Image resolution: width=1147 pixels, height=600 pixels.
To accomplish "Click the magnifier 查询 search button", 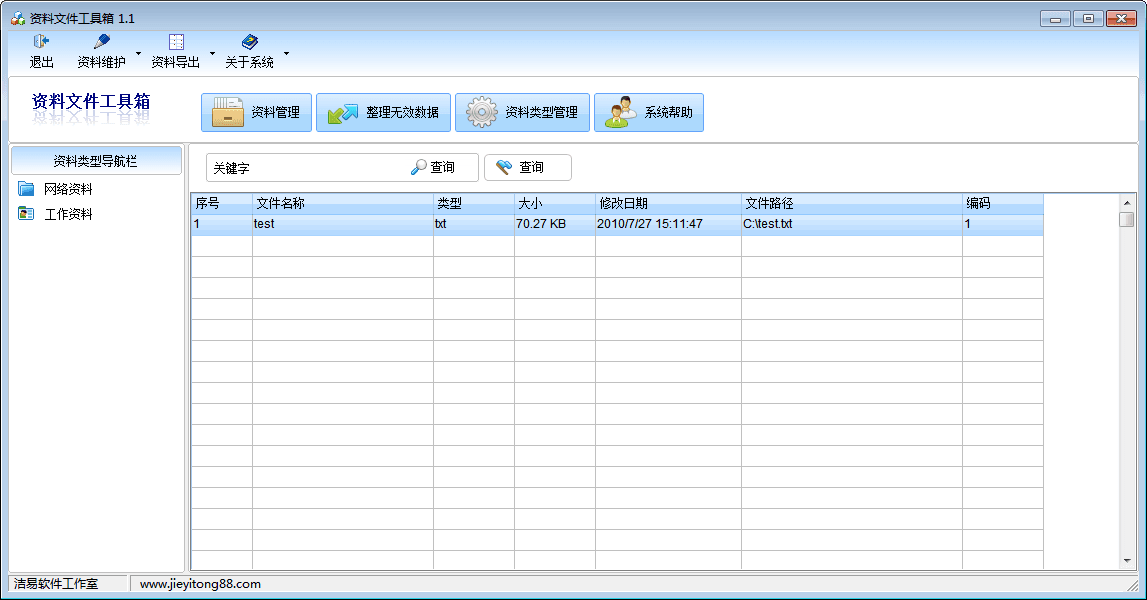I will click(x=433, y=168).
